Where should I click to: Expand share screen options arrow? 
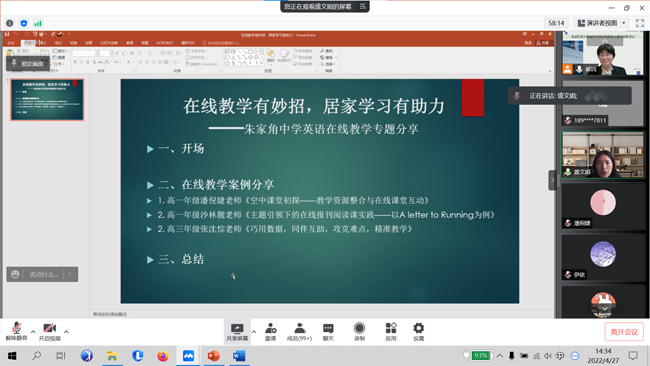[254, 332]
